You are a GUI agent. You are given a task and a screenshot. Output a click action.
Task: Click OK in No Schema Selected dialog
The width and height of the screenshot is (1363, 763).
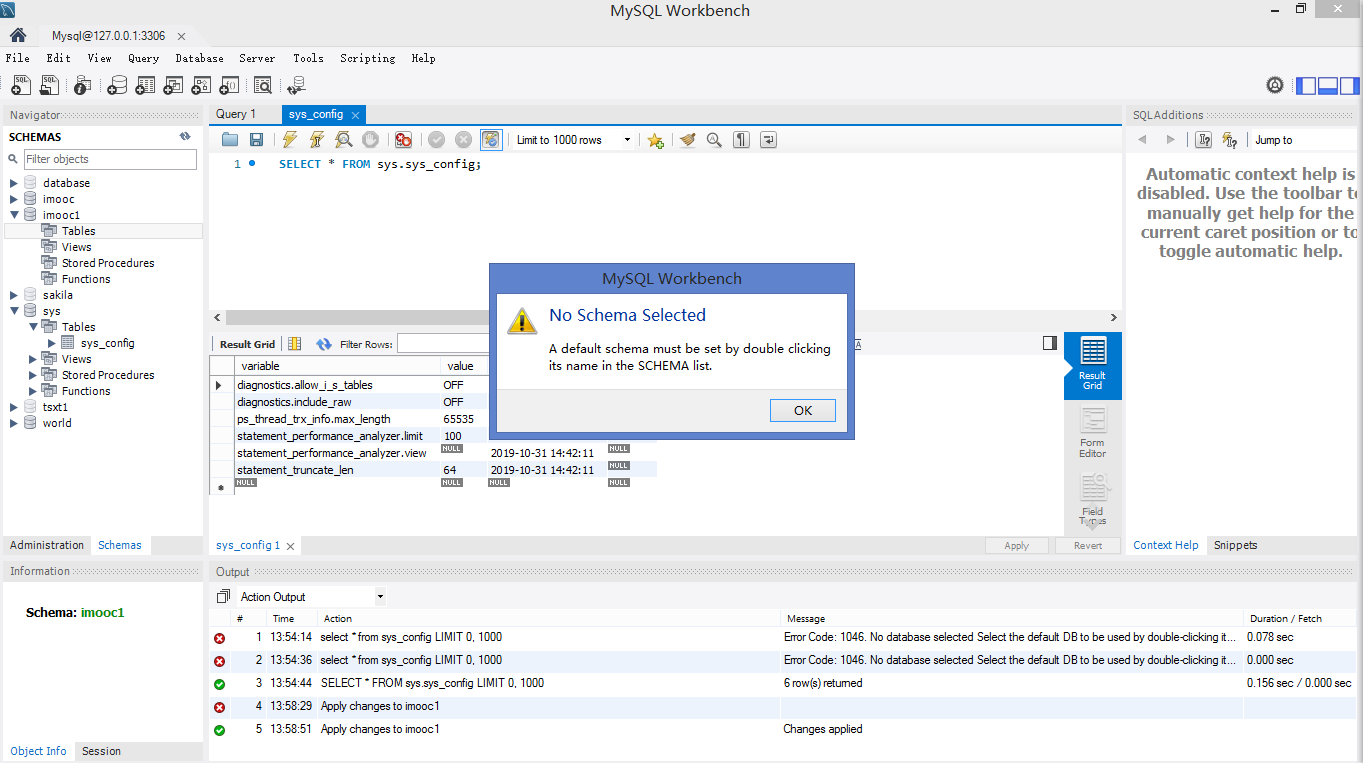click(803, 410)
